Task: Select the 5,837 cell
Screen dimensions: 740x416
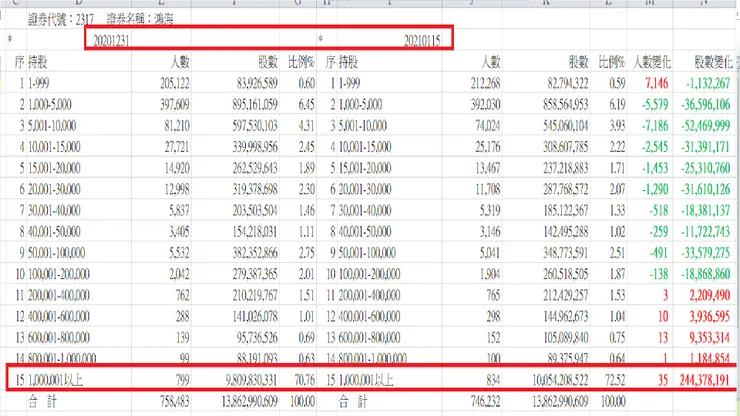Action: tap(179, 211)
